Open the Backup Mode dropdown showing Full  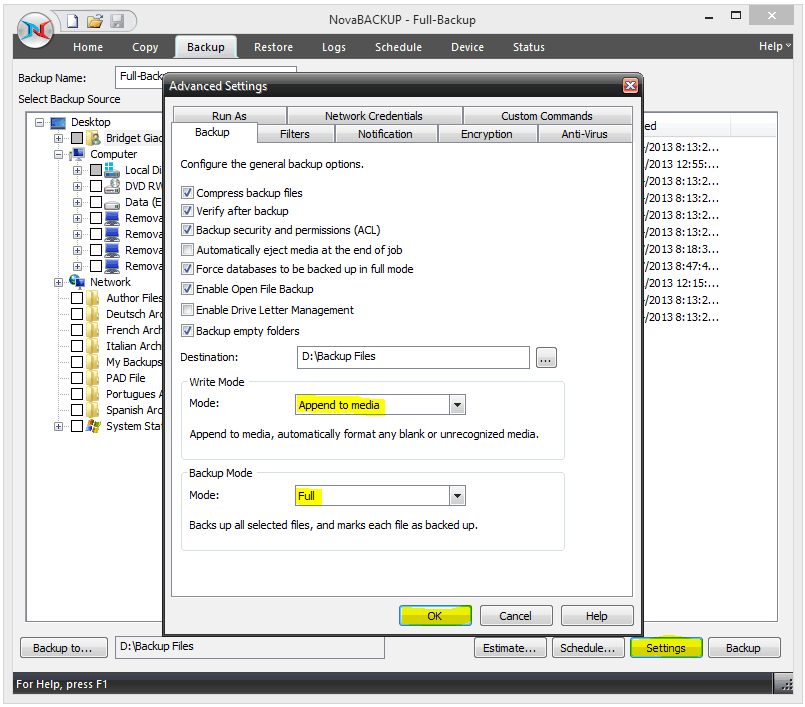point(457,496)
